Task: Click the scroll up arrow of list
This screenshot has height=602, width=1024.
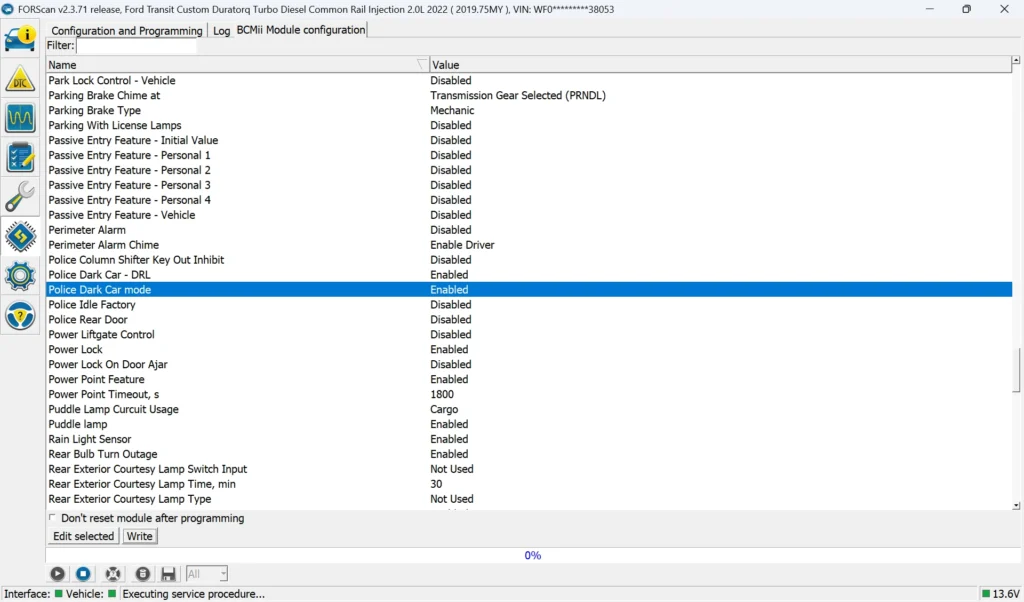Action: point(1016,61)
